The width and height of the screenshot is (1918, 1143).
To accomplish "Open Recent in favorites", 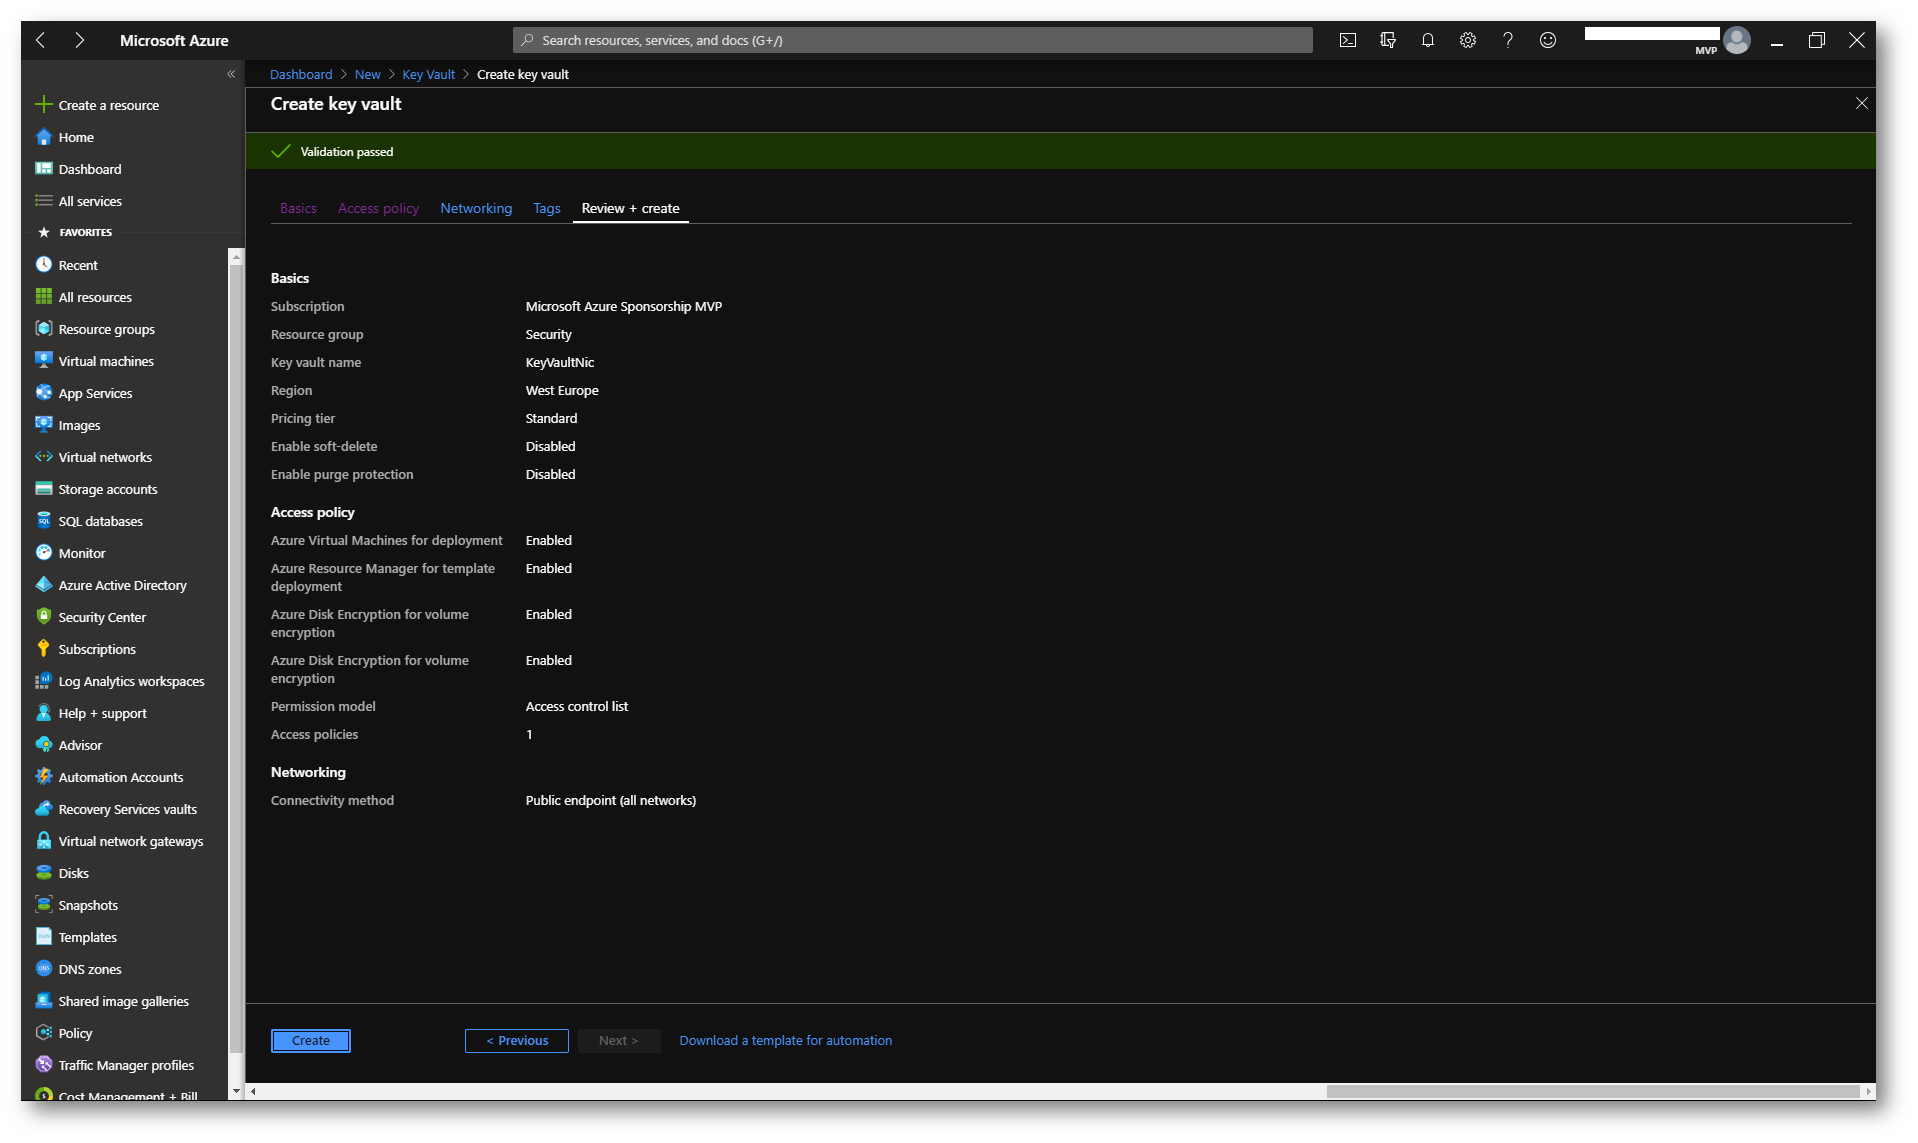I will 78,265.
